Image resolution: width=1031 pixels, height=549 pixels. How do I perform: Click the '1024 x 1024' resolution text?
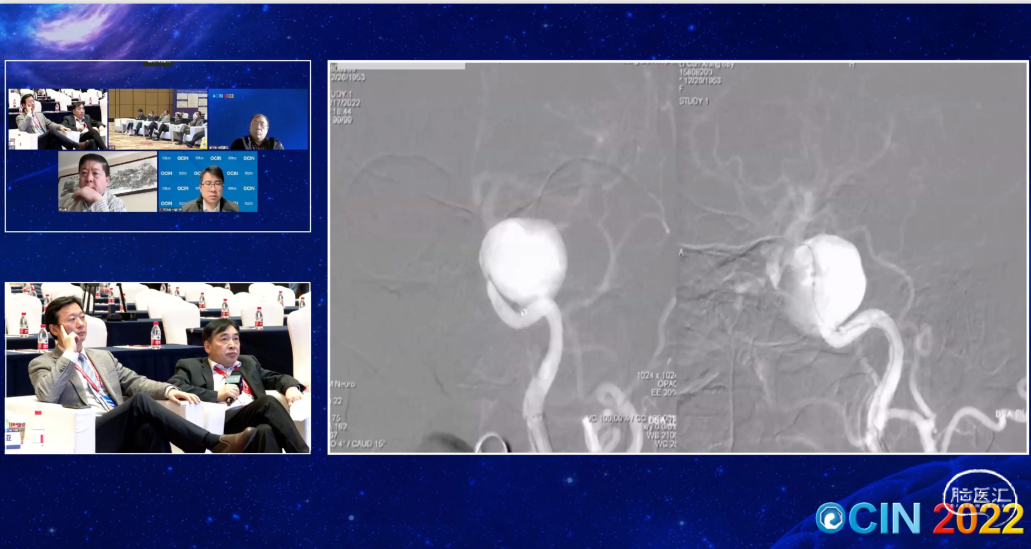tap(656, 375)
